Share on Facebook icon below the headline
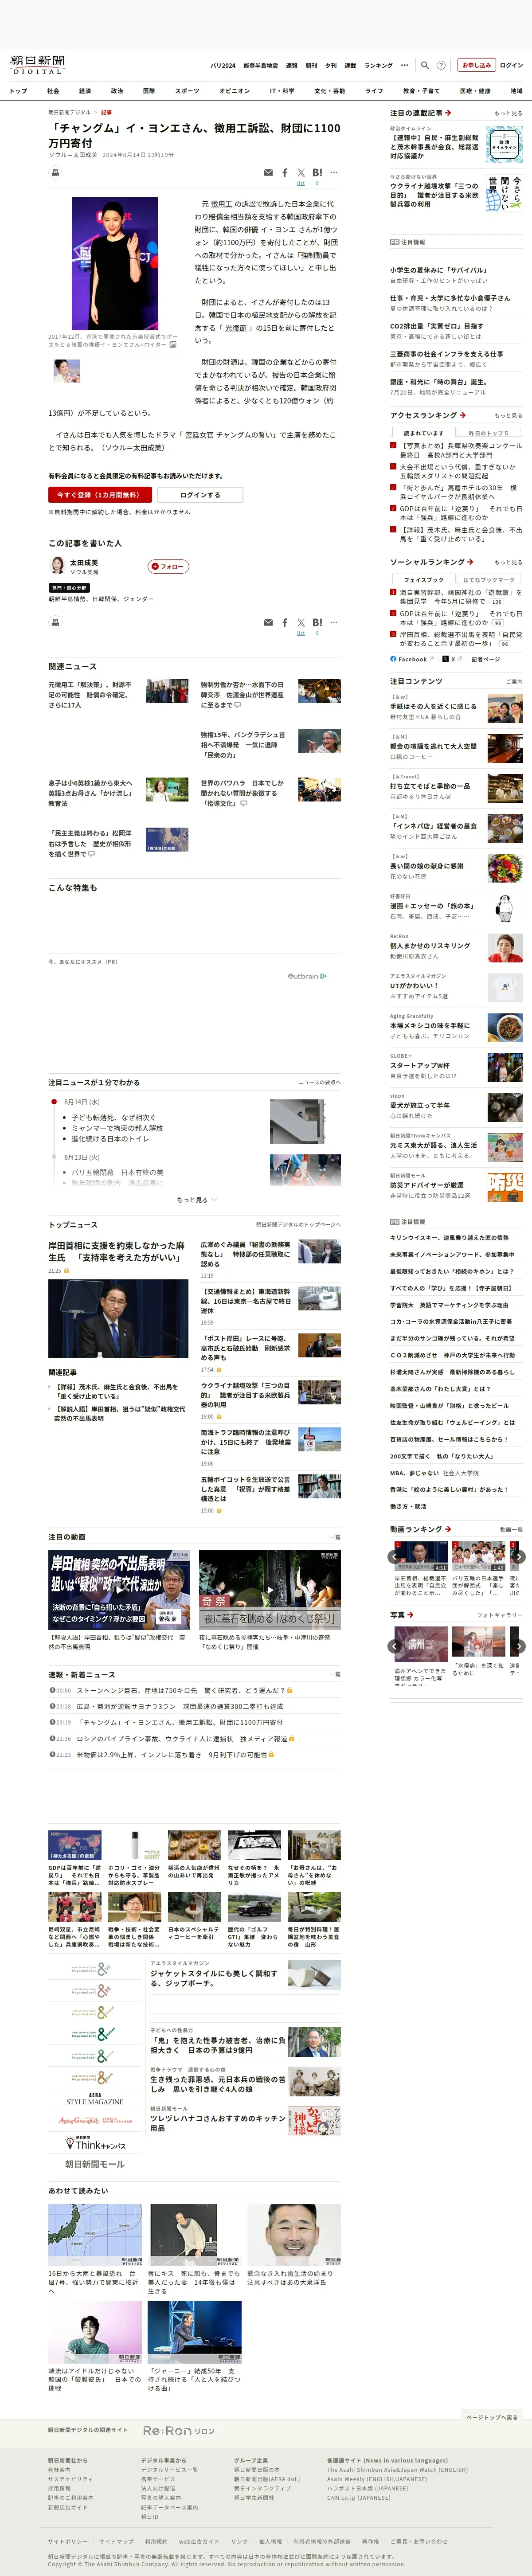 284,173
